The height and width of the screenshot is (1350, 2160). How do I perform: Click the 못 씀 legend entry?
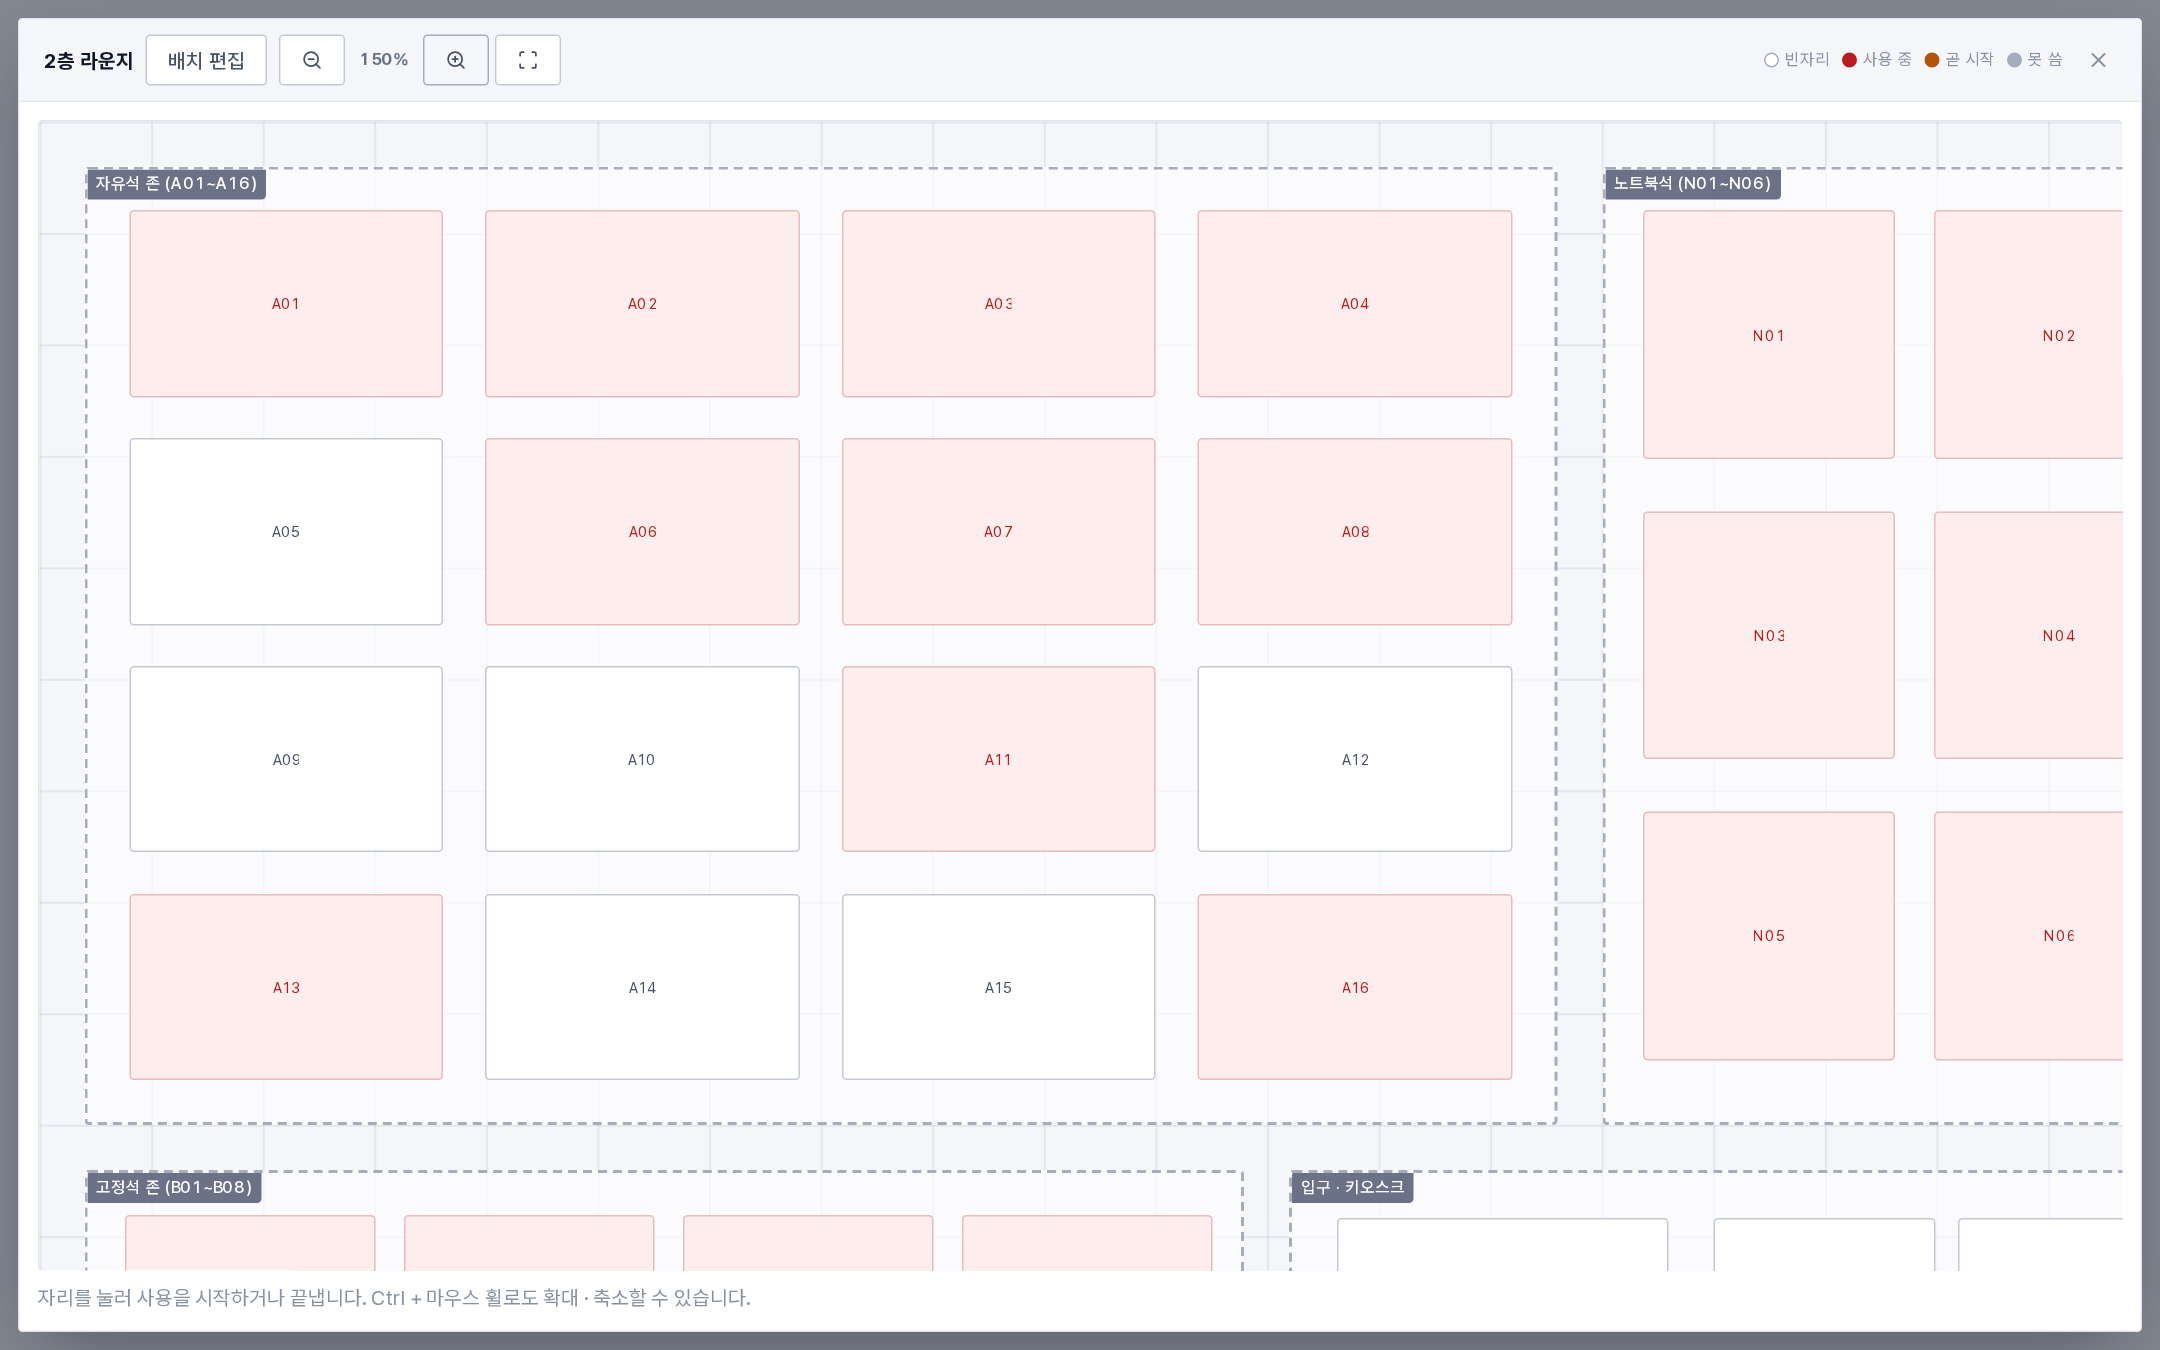2035,60
